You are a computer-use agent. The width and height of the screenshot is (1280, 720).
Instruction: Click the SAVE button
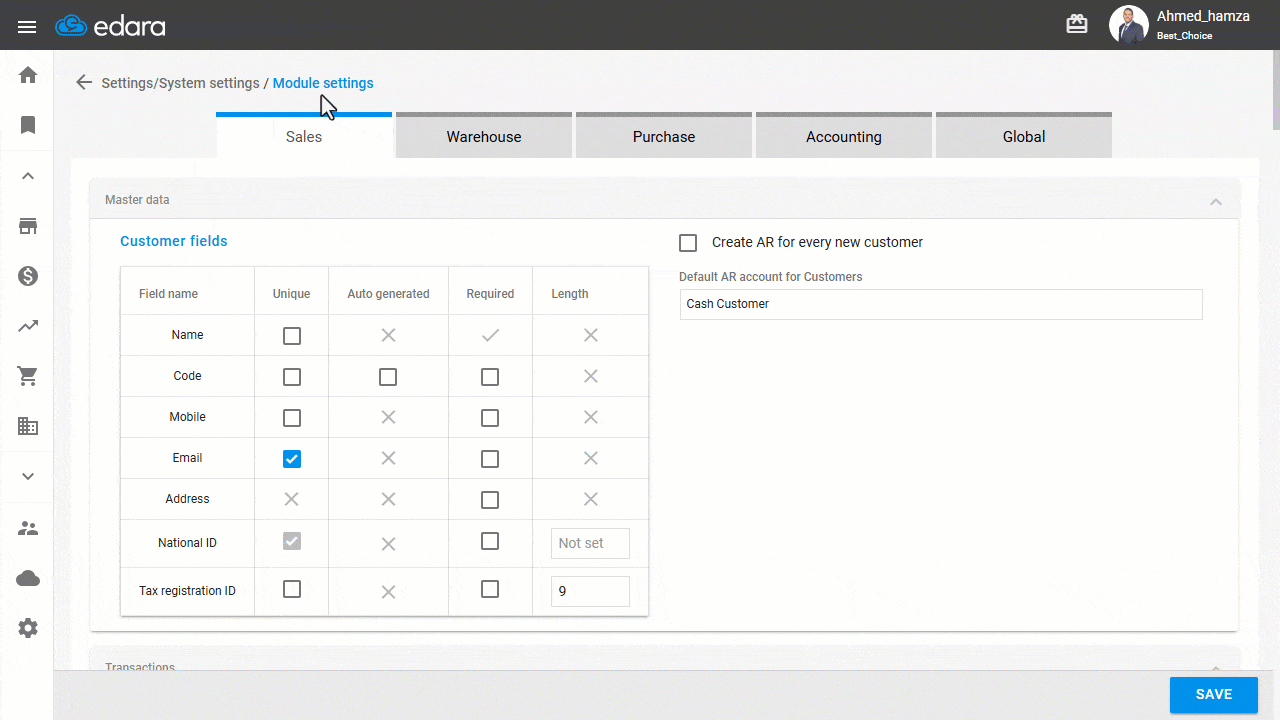coord(1214,695)
